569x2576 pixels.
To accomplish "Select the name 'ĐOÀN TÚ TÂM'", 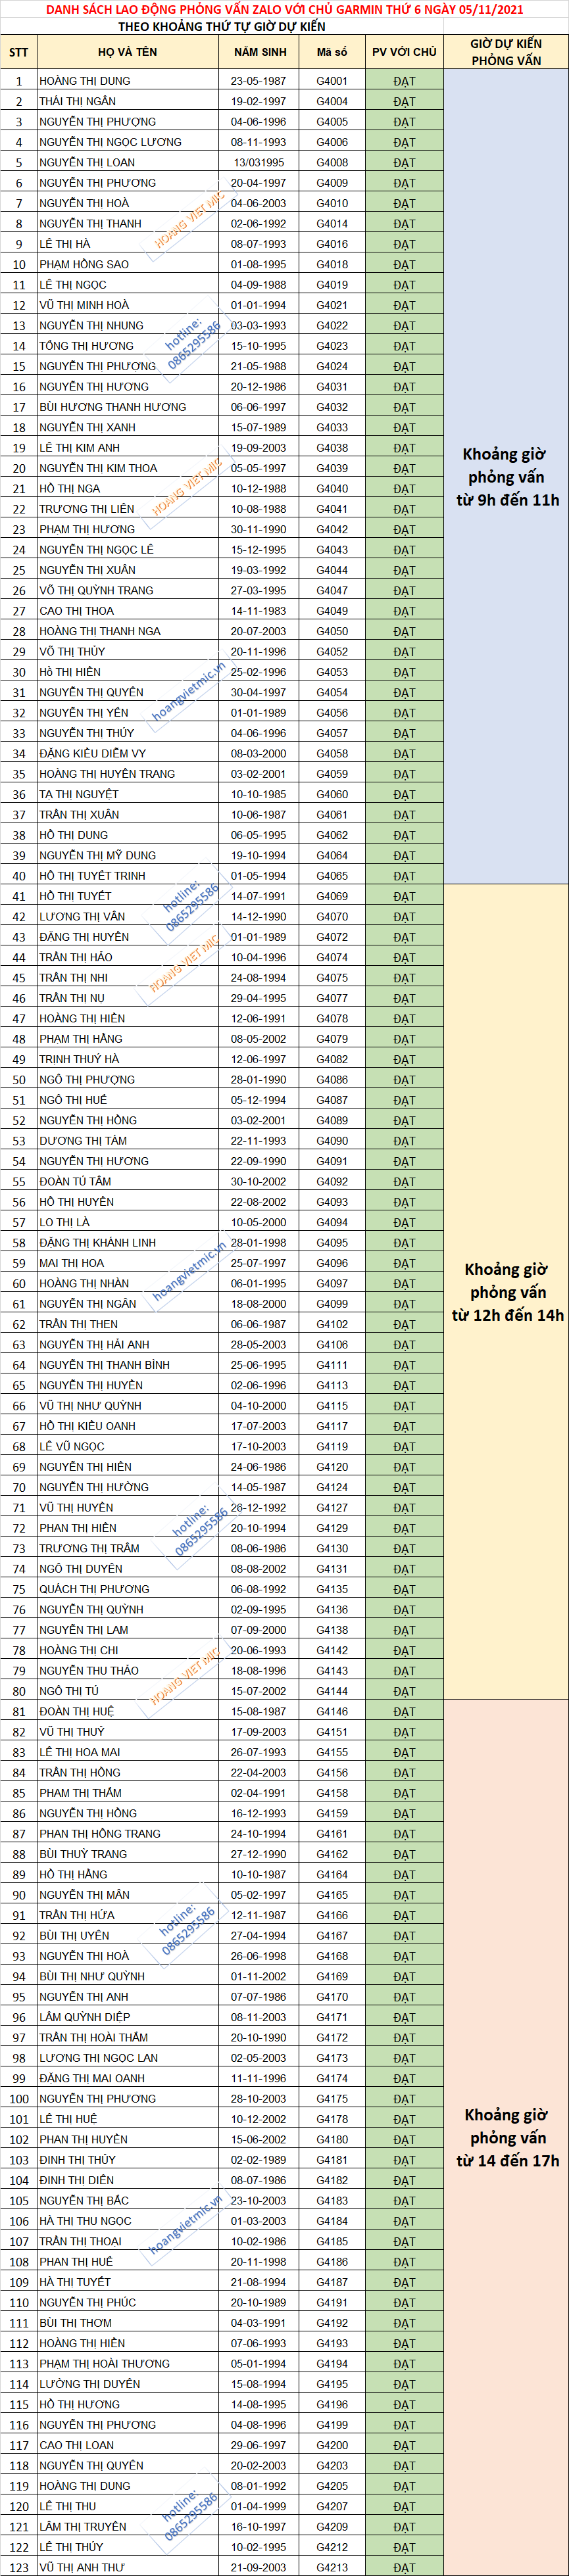I will [x=75, y=1182].
